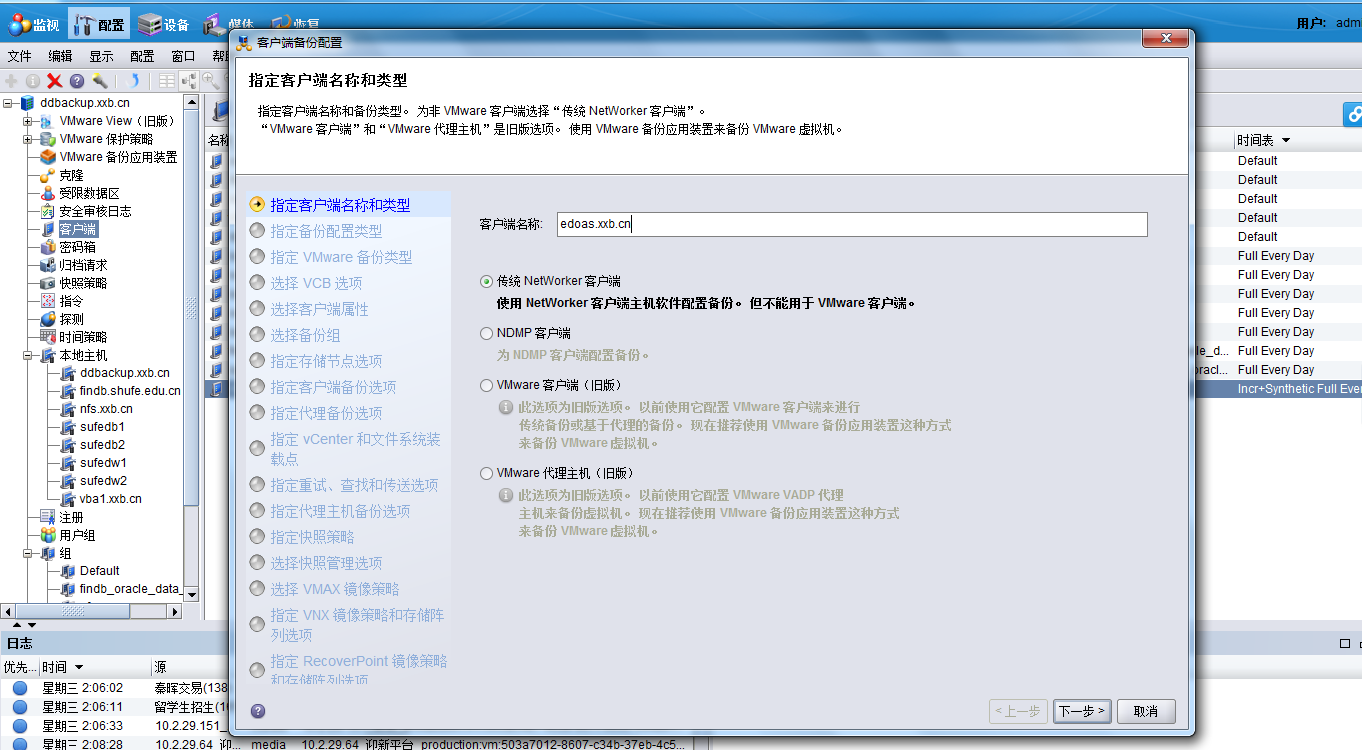Select VMware 代理主机（旧版） radio button
This screenshot has width=1362, height=750.
click(x=487, y=473)
